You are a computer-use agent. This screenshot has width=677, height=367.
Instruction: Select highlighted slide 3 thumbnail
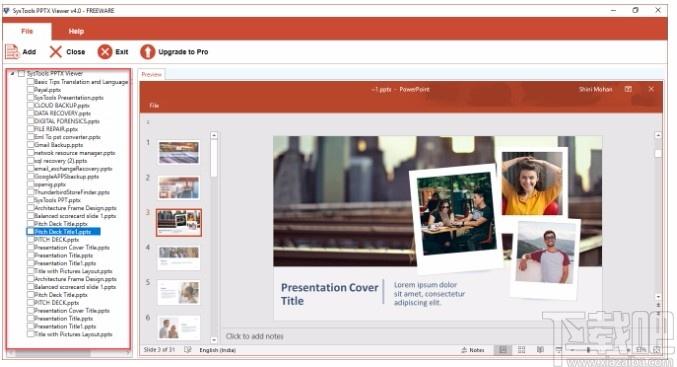(179, 222)
